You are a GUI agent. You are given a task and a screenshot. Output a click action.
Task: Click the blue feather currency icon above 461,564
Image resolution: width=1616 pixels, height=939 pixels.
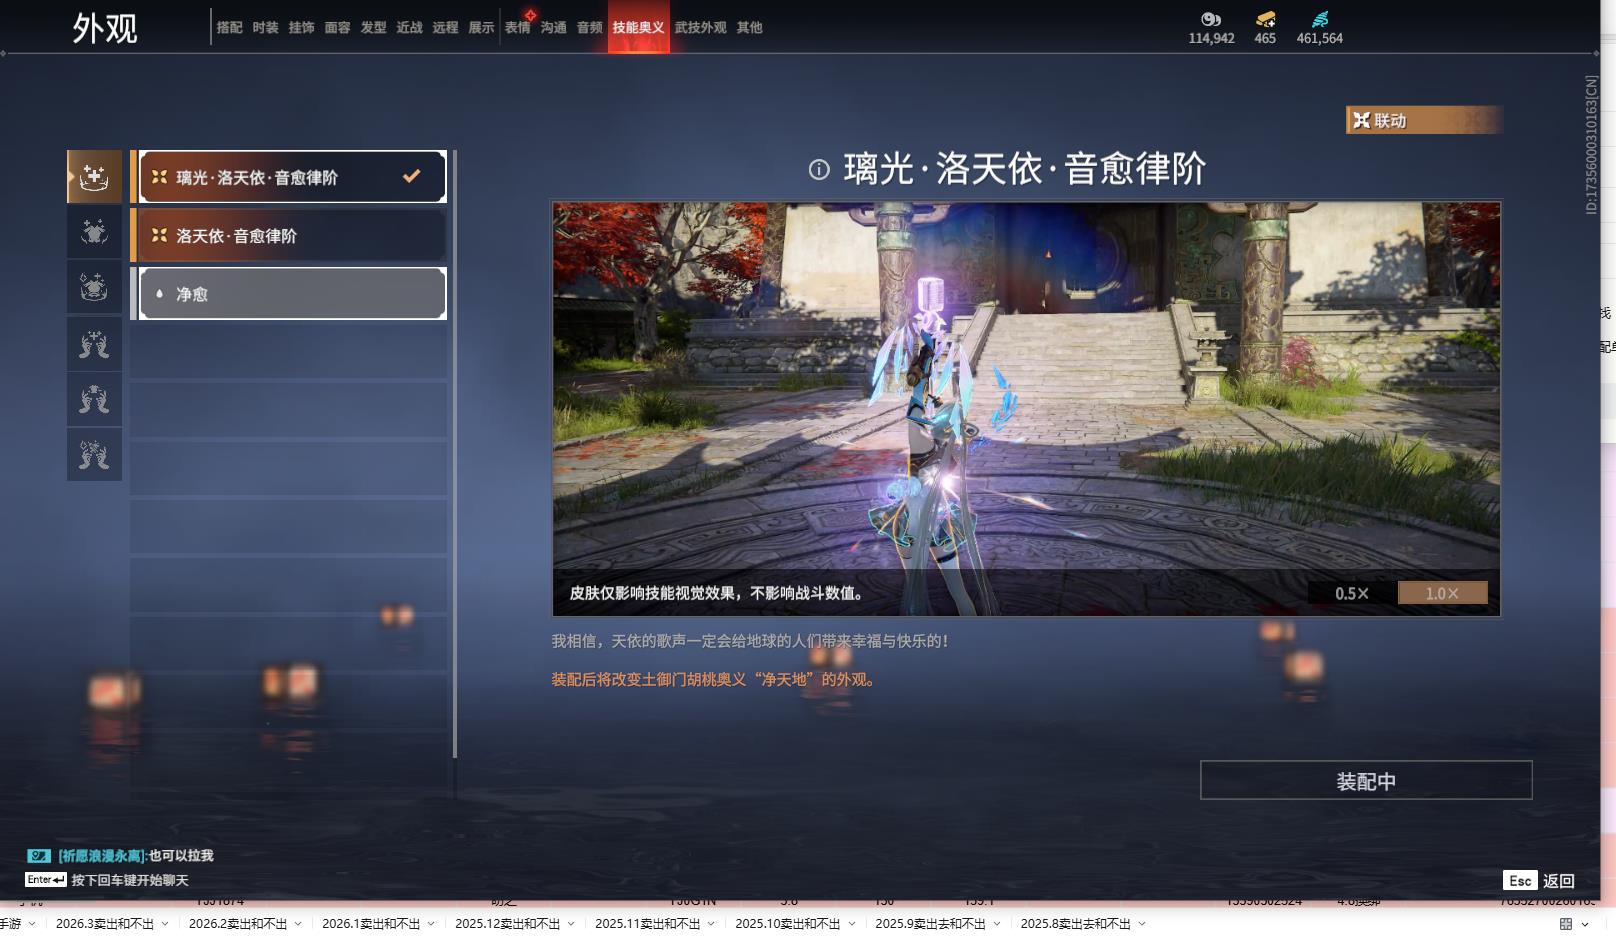pyautogui.click(x=1320, y=19)
